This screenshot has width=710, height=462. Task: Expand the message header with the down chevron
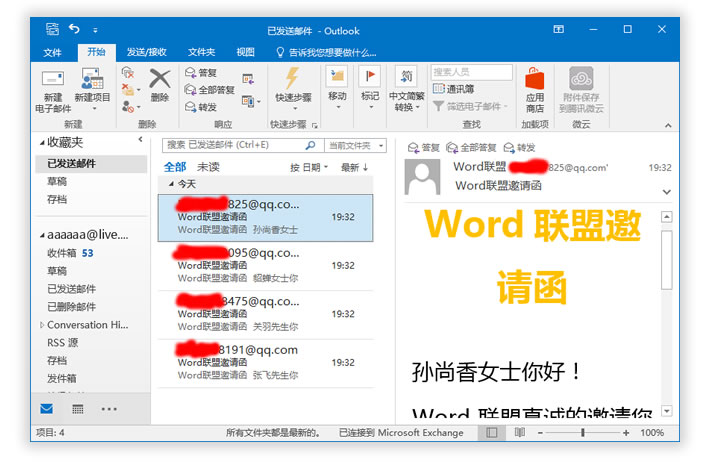click(667, 192)
